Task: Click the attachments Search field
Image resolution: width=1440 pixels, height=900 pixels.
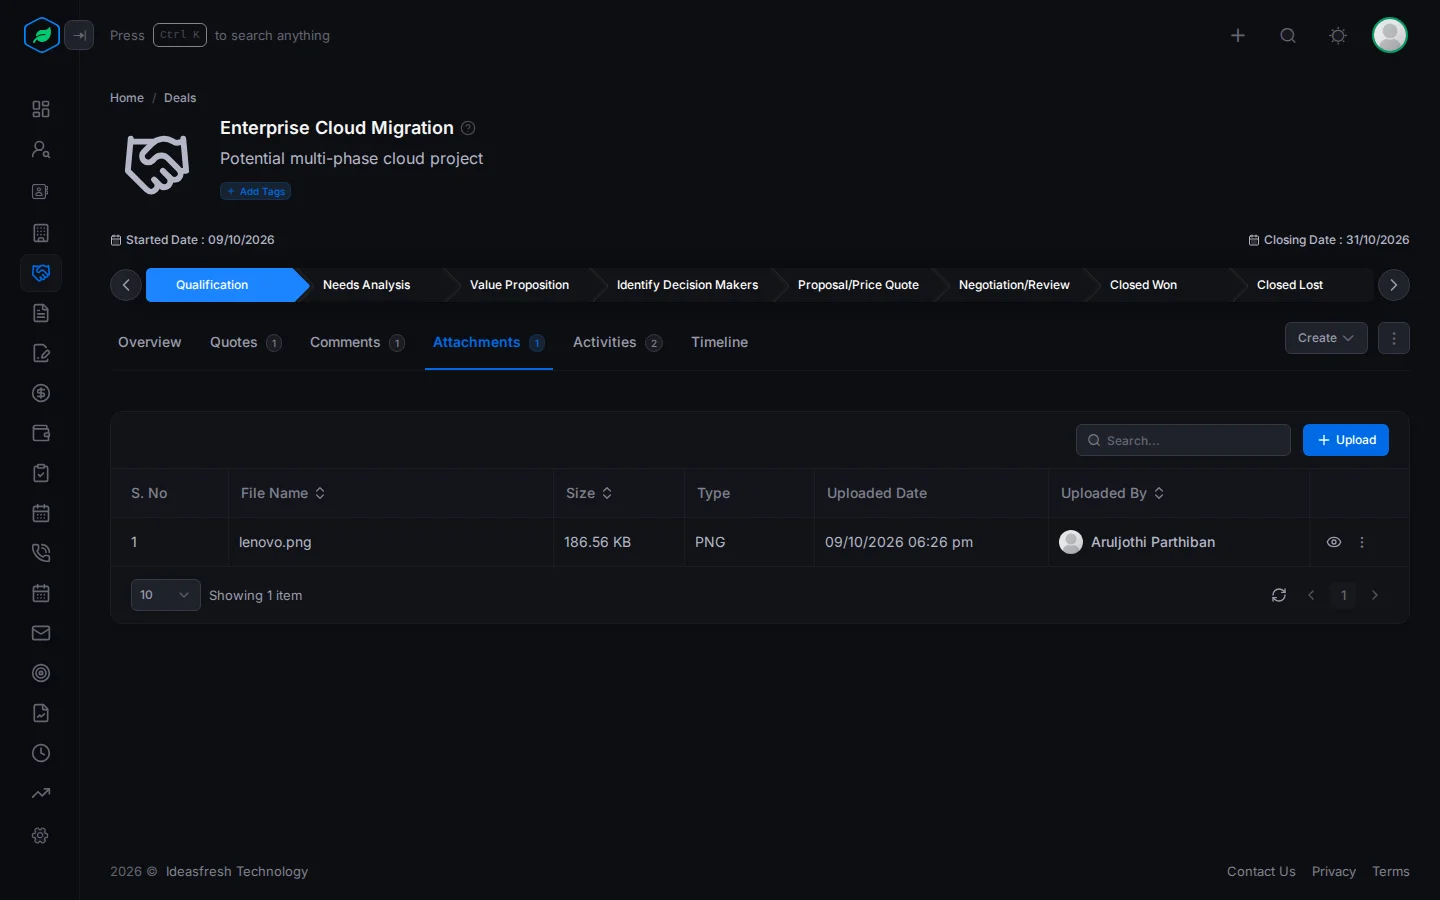Action: point(1183,440)
